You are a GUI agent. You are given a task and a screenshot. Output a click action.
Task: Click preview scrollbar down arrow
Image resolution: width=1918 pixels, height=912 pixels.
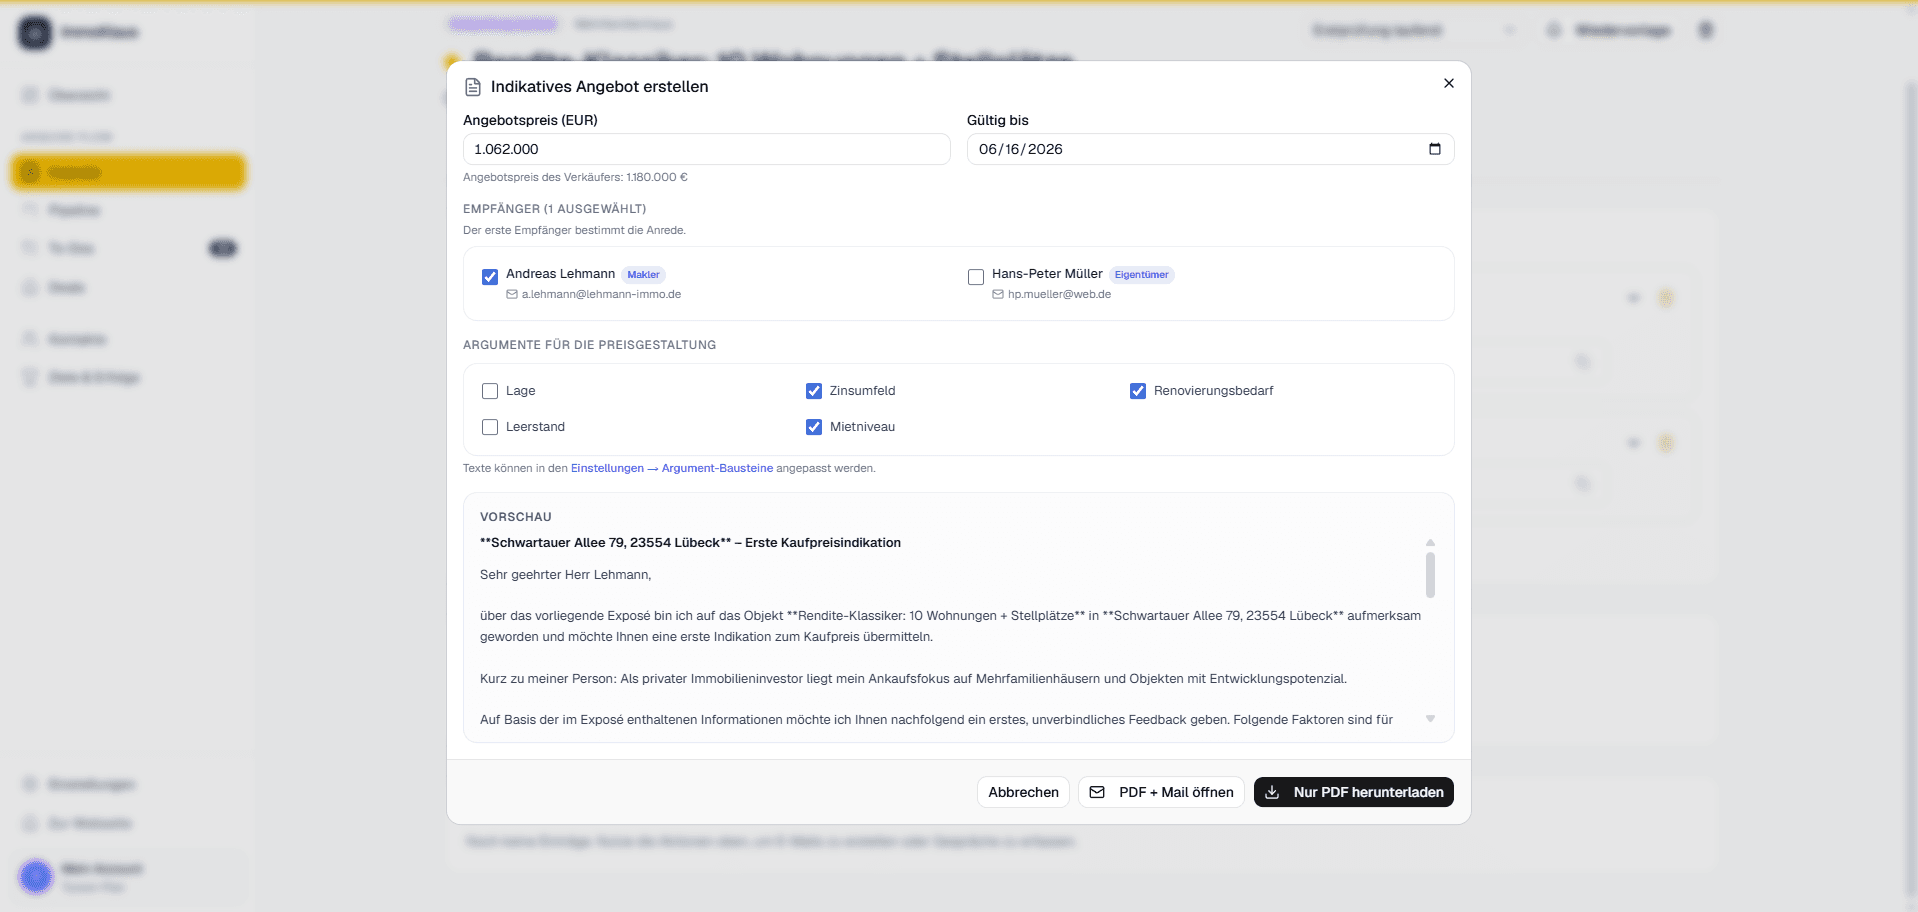[1430, 719]
